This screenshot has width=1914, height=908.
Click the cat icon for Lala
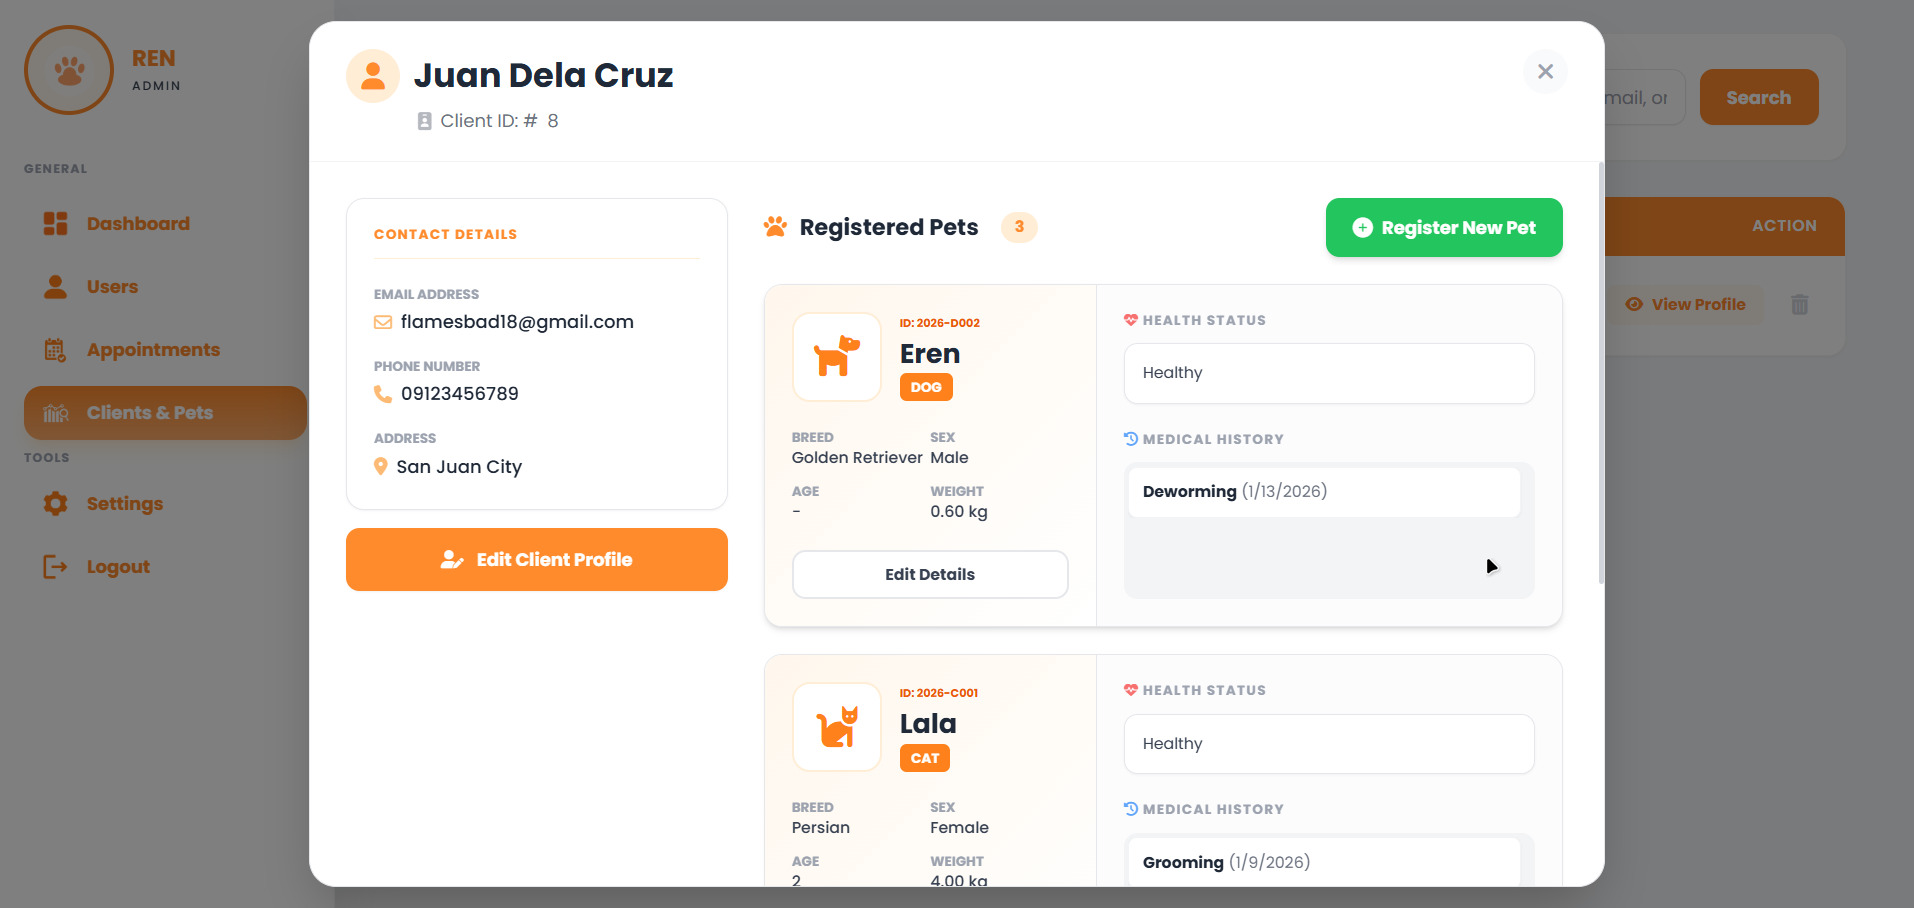[837, 727]
